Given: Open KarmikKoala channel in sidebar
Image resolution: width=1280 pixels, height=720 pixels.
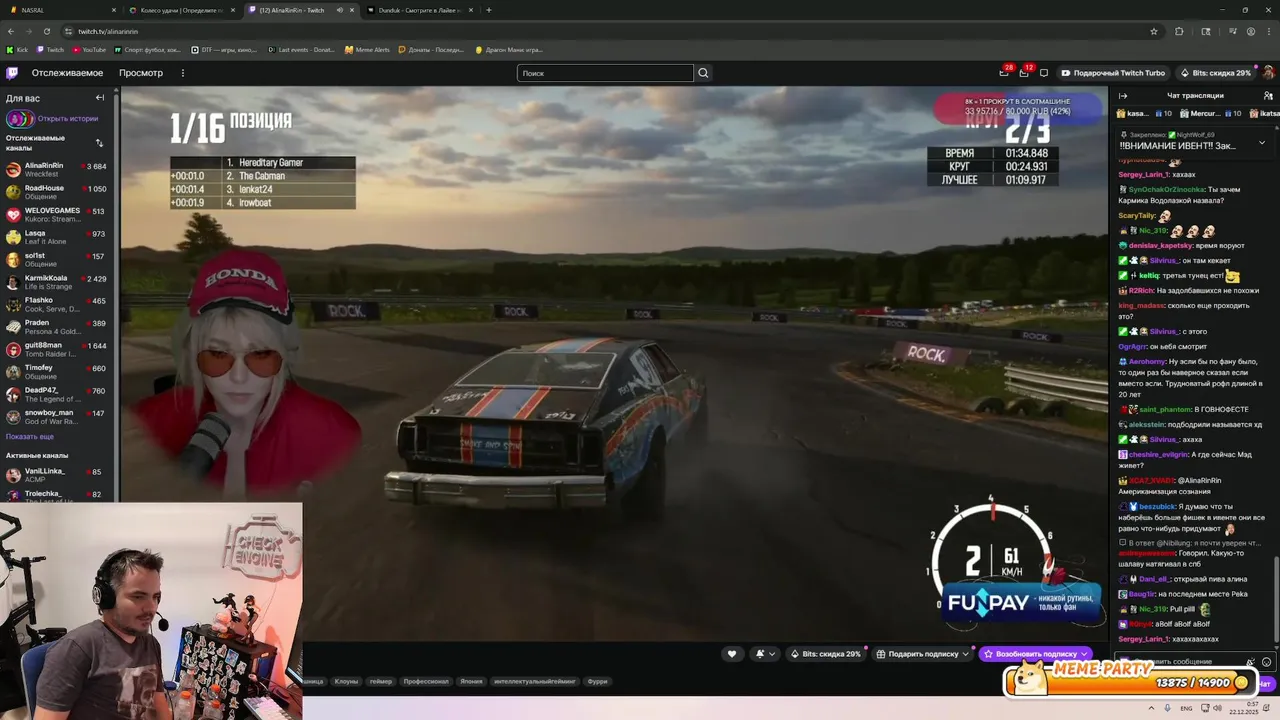Looking at the screenshot, I should (58, 282).
